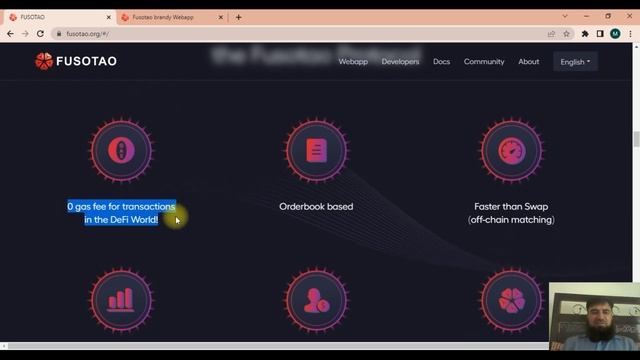The width and height of the screenshot is (640, 360).
Task: Click the 'Faster than Swap' text
Action: (x=511, y=207)
